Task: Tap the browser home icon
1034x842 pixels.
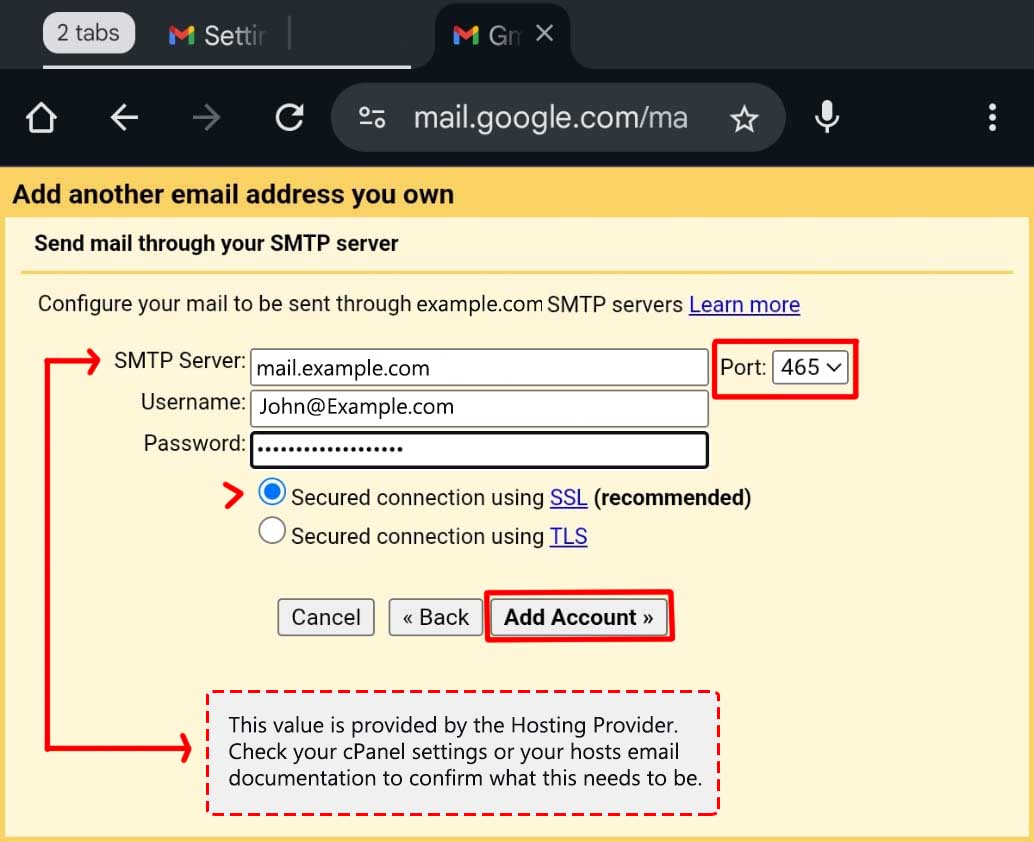Action: pos(41,118)
